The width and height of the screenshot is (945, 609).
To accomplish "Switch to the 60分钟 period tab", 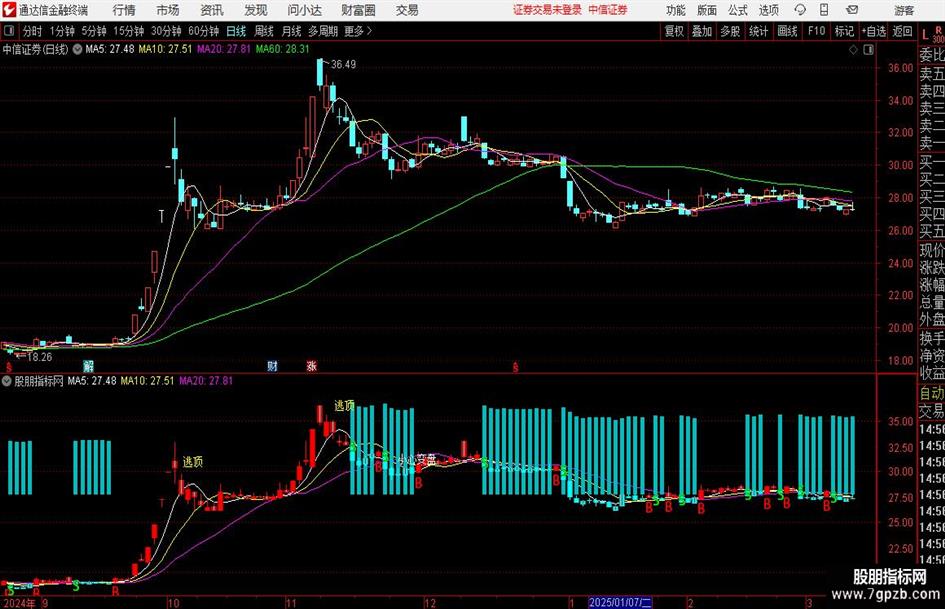I will tap(203, 31).
